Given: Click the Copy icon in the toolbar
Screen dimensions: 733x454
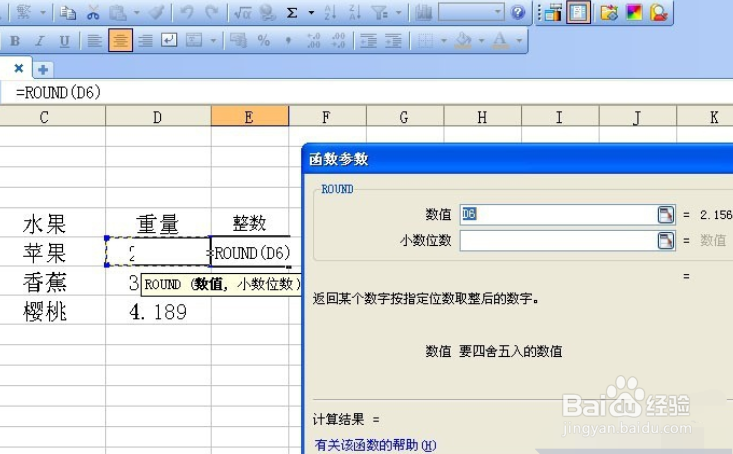Looking at the screenshot, I should tap(68, 13).
